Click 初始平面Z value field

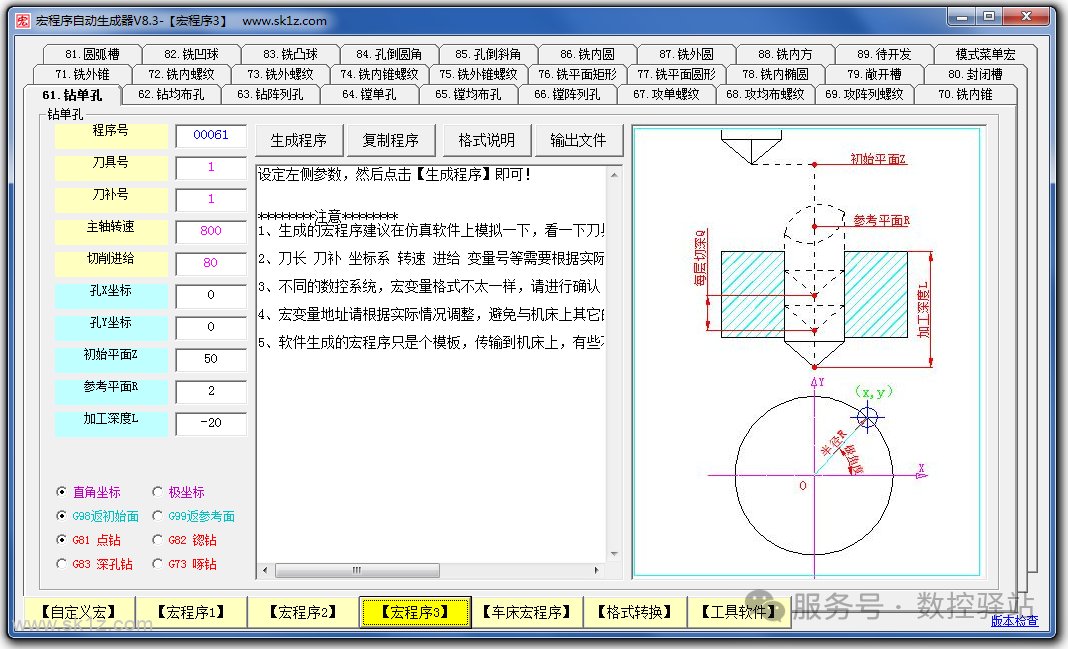210,359
